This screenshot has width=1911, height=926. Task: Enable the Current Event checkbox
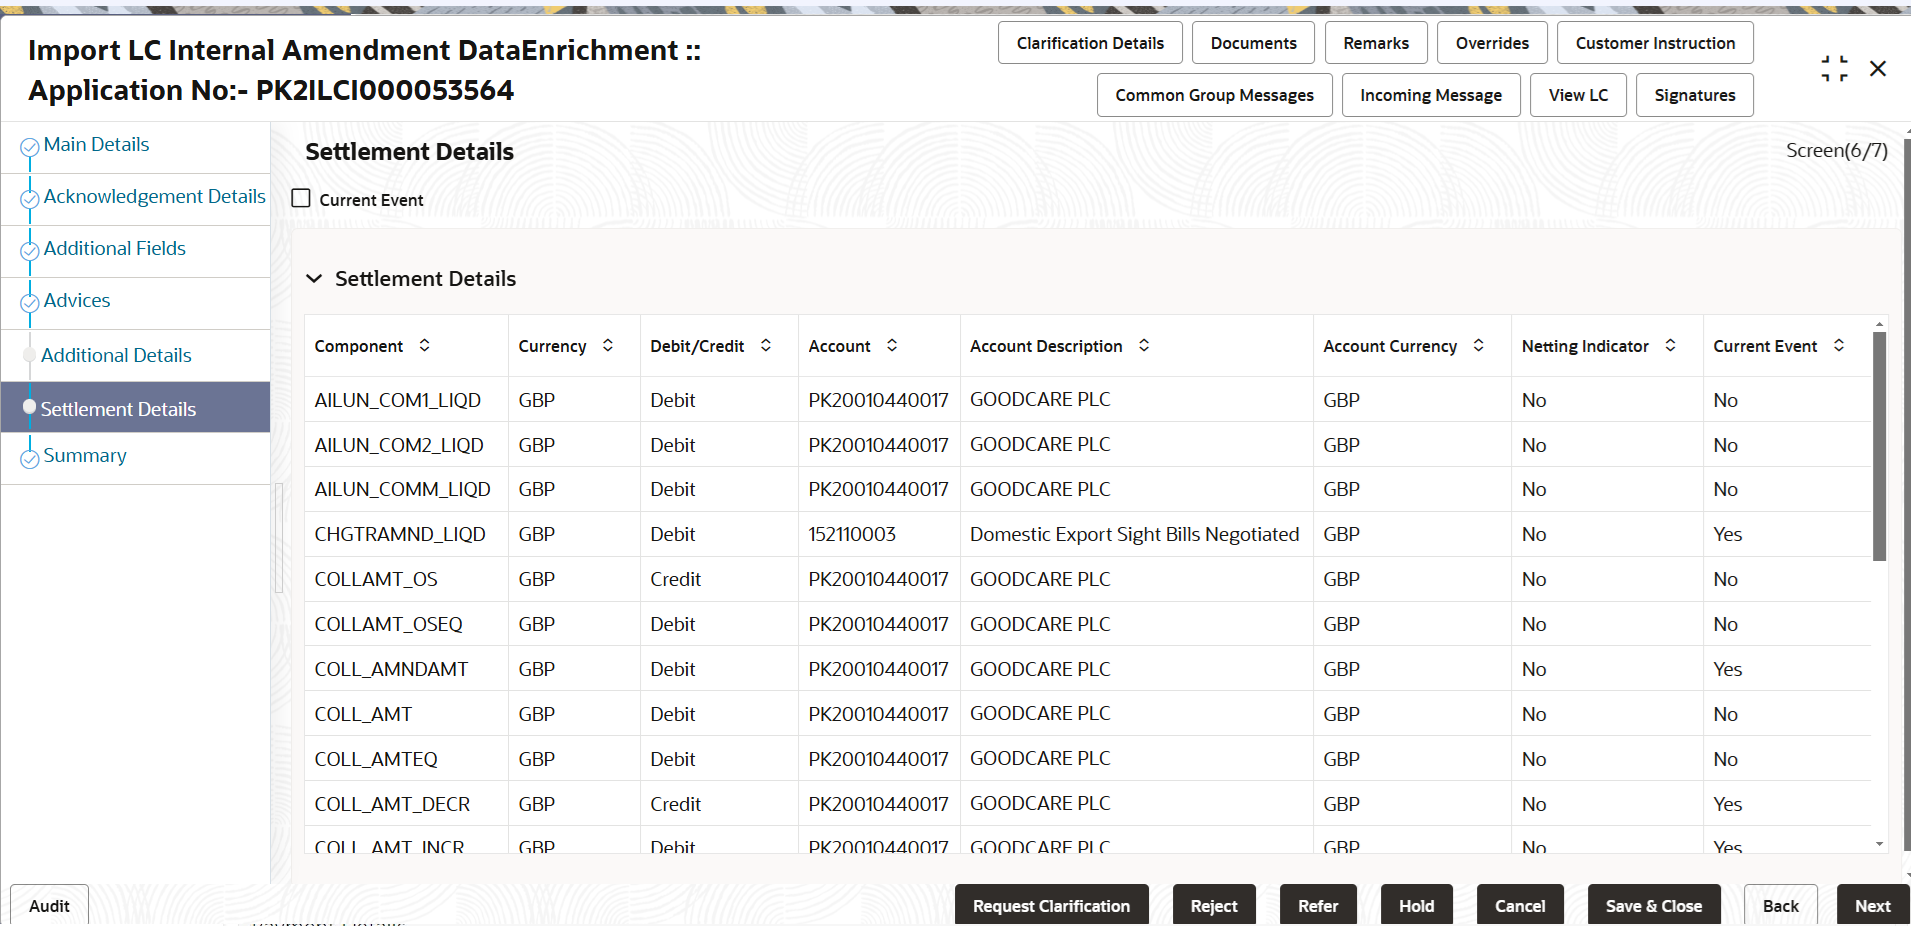(300, 198)
